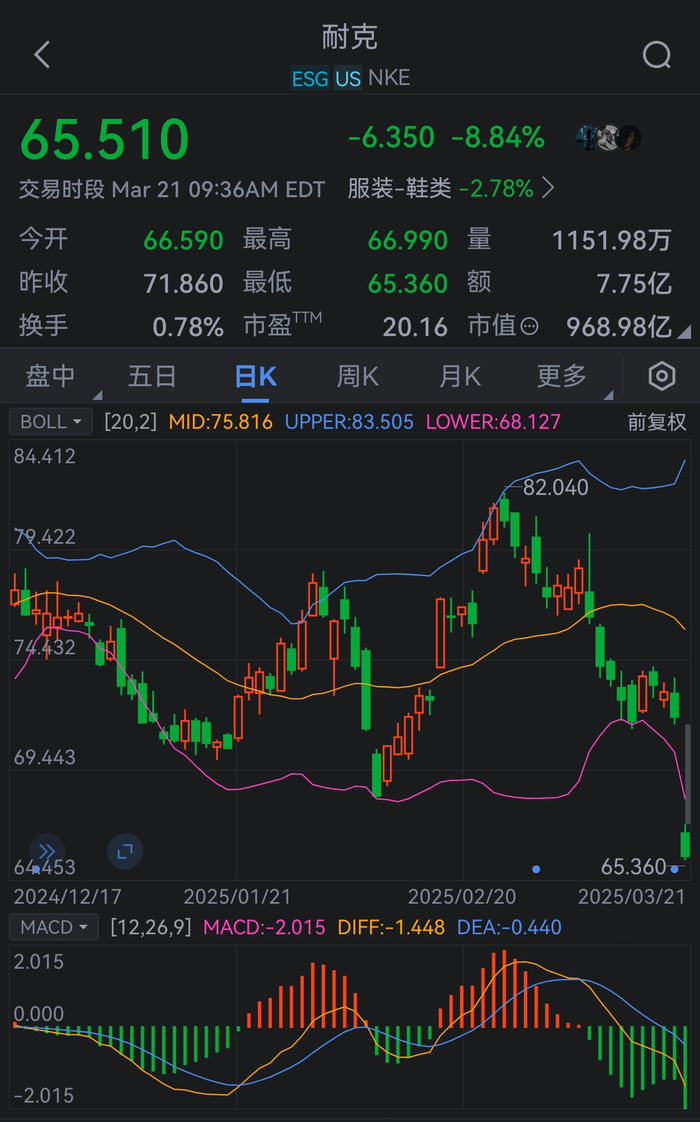Screen dimensions: 700x1122
Task: Tap the percent change -8.84%
Action: point(498,137)
